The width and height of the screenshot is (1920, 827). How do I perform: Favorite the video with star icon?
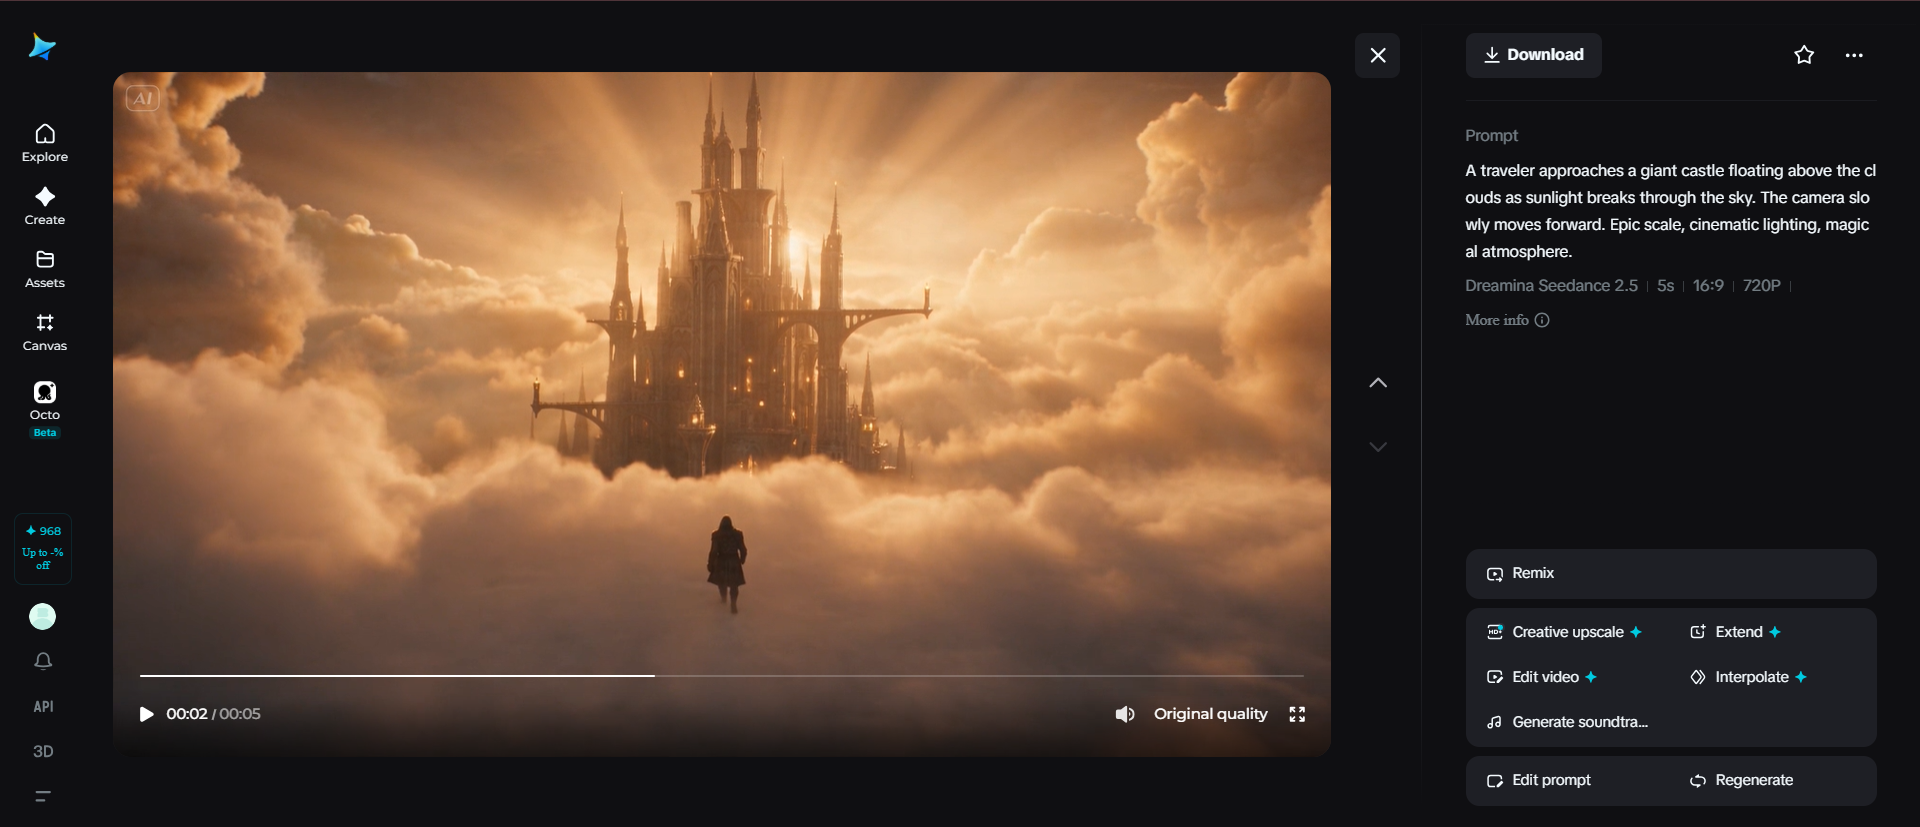(1804, 55)
